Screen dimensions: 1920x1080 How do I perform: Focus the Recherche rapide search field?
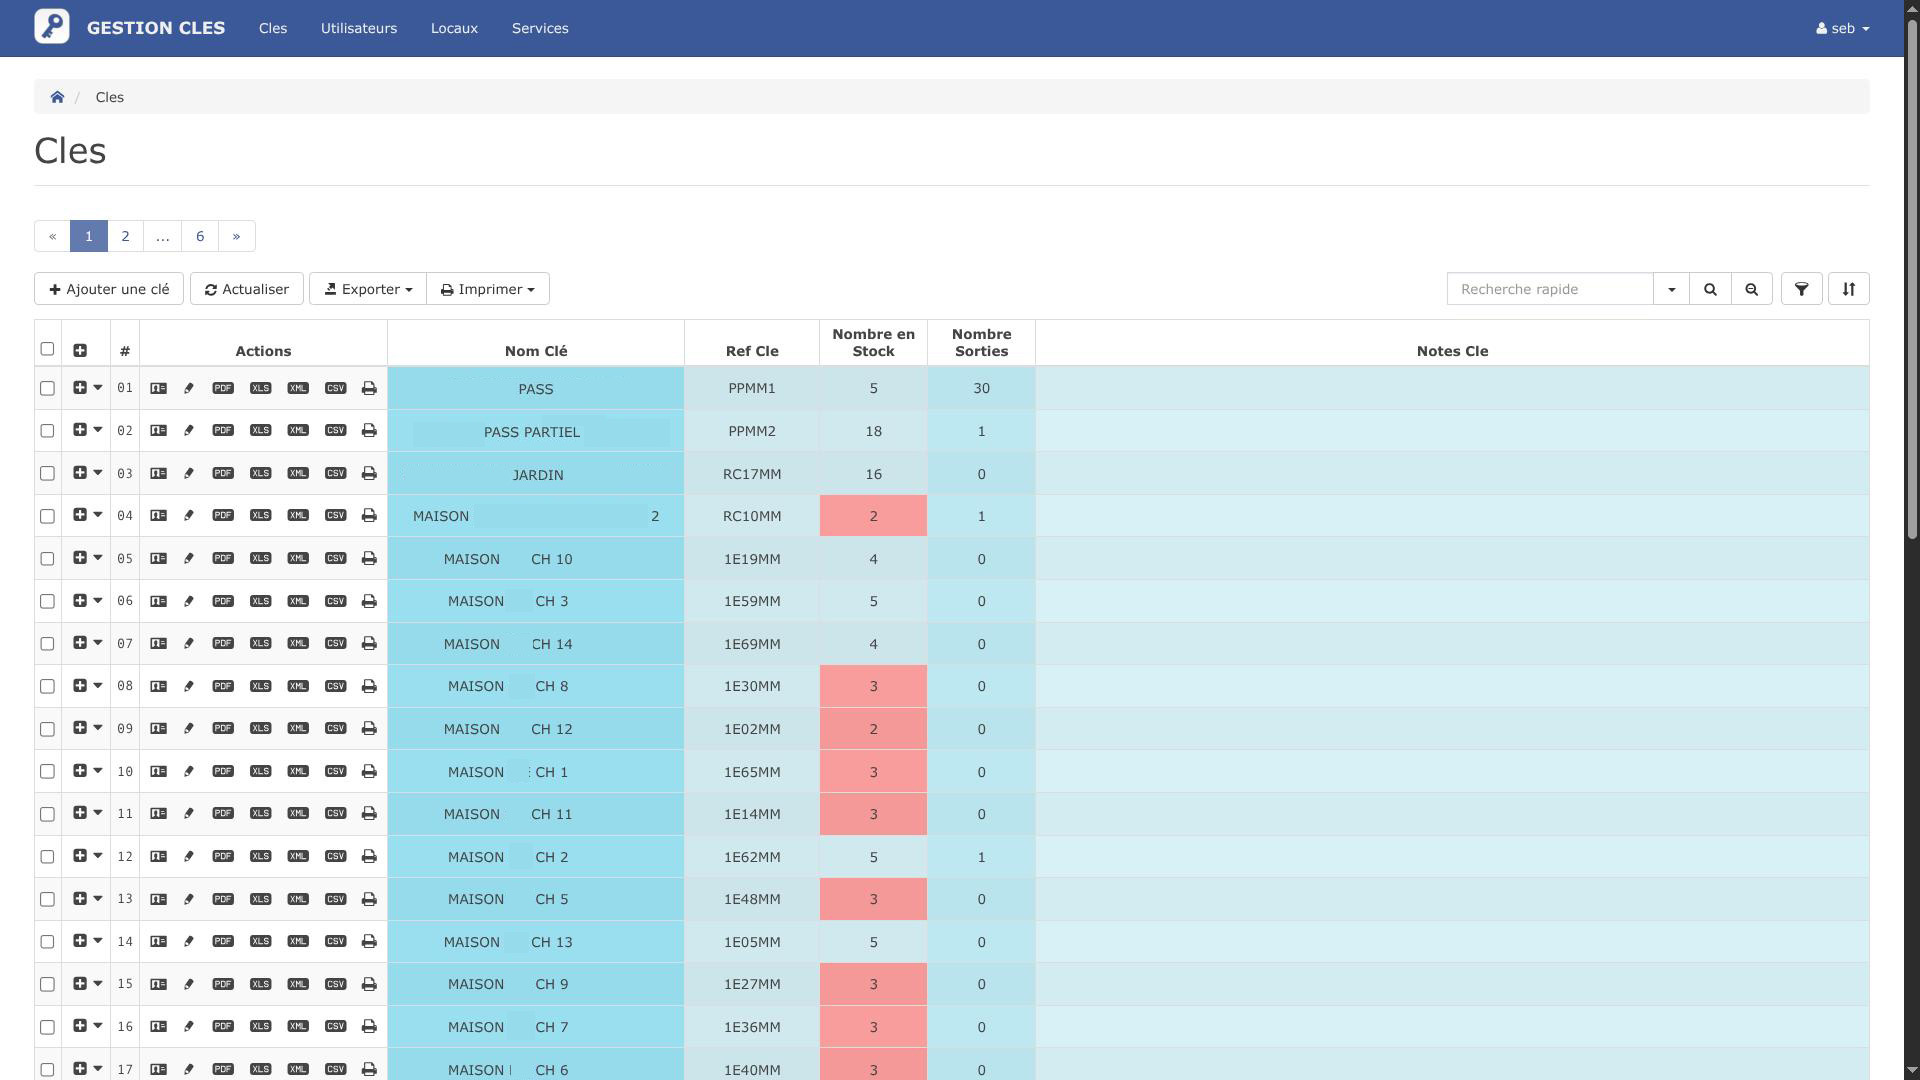coord(1550,289)
